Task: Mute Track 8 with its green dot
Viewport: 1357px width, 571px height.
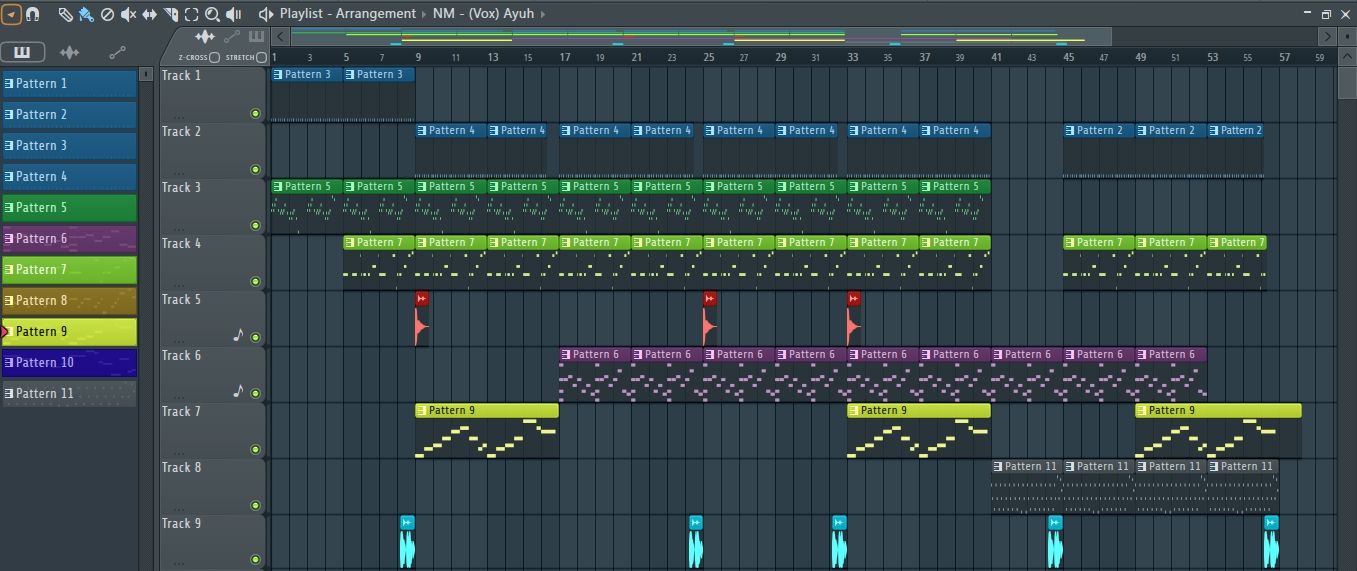Action: (255, 506)
